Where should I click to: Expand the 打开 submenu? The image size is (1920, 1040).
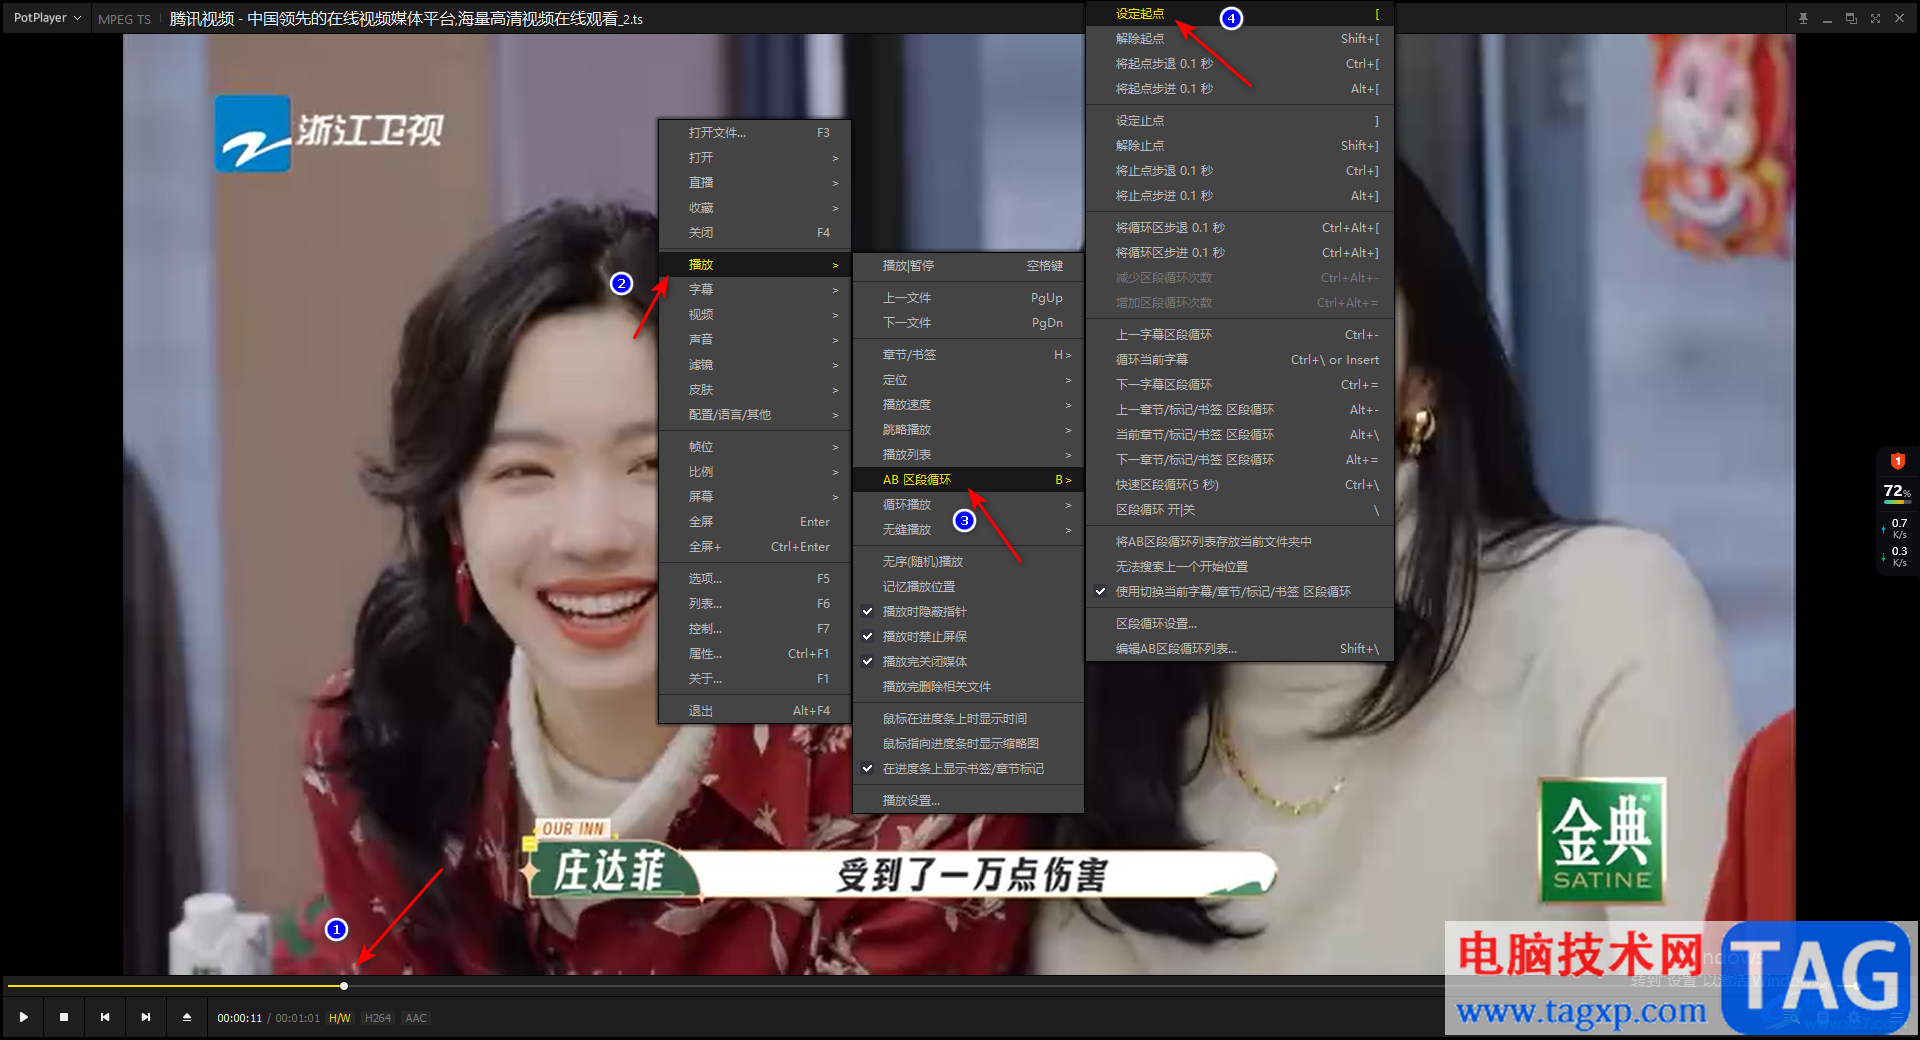(x=754, y=157)
